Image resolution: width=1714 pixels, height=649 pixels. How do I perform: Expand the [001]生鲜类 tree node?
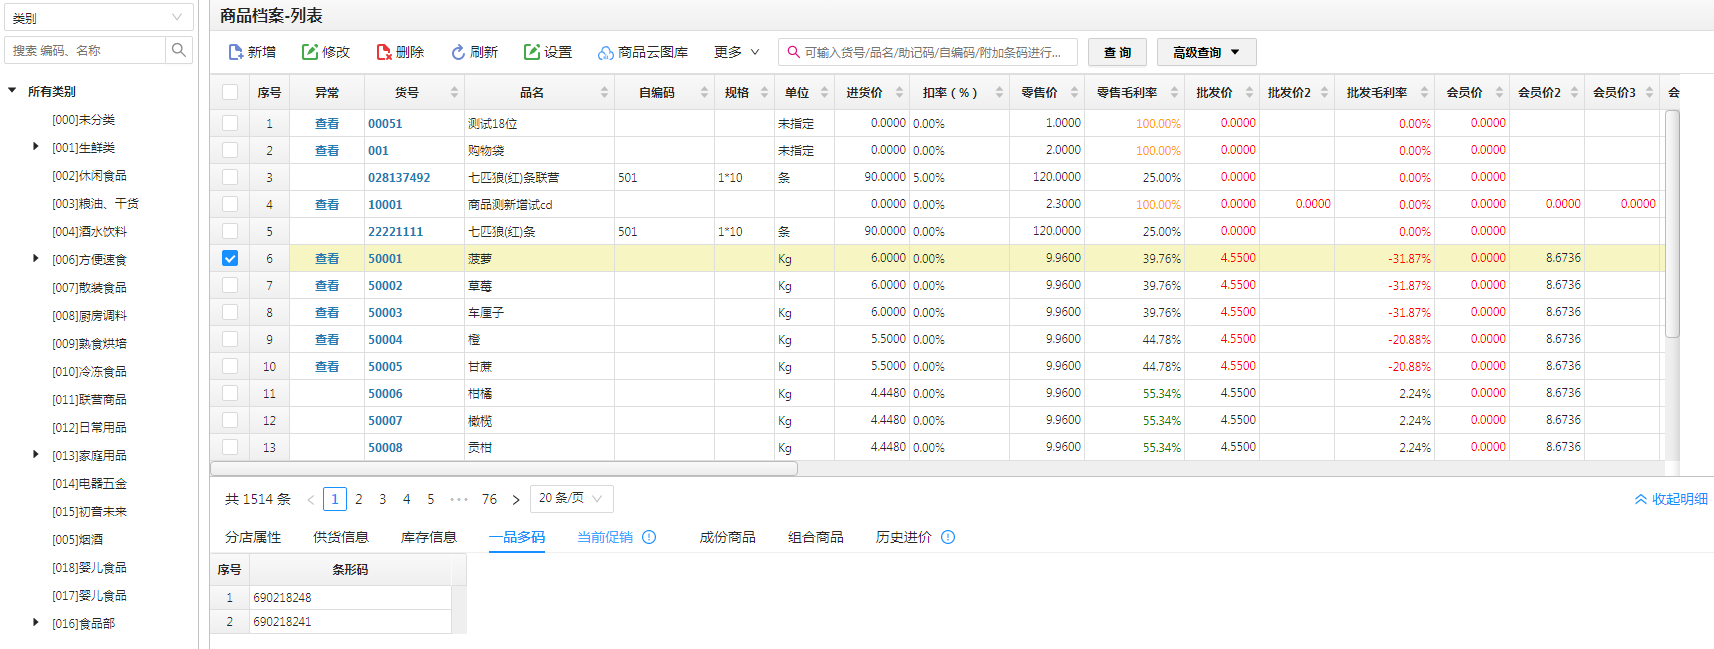click(36, 147)
